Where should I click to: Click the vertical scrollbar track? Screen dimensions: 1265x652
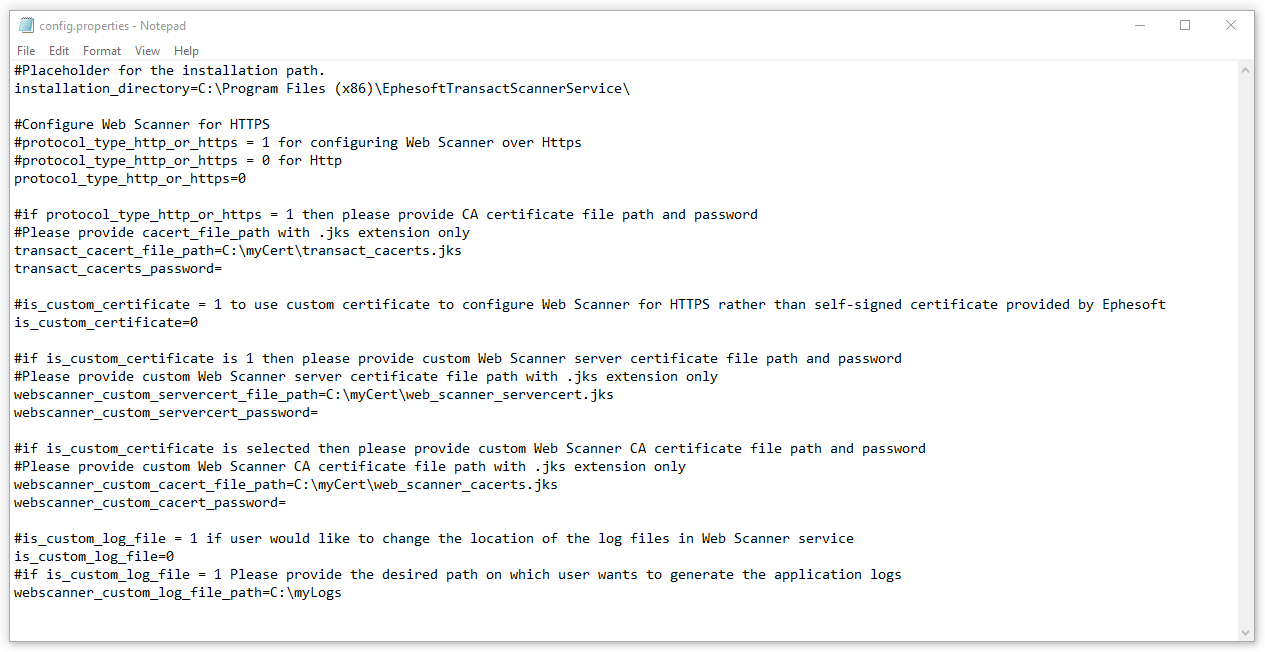(1245, 351)
